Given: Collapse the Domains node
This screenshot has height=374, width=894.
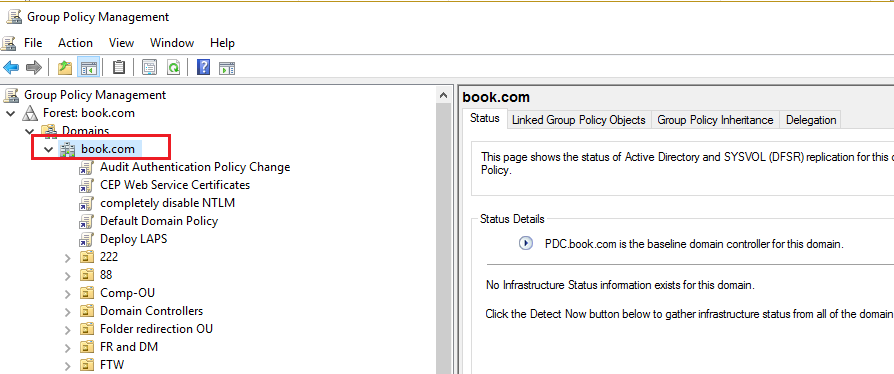Looking at the screenshot, I should coord(30,132).
